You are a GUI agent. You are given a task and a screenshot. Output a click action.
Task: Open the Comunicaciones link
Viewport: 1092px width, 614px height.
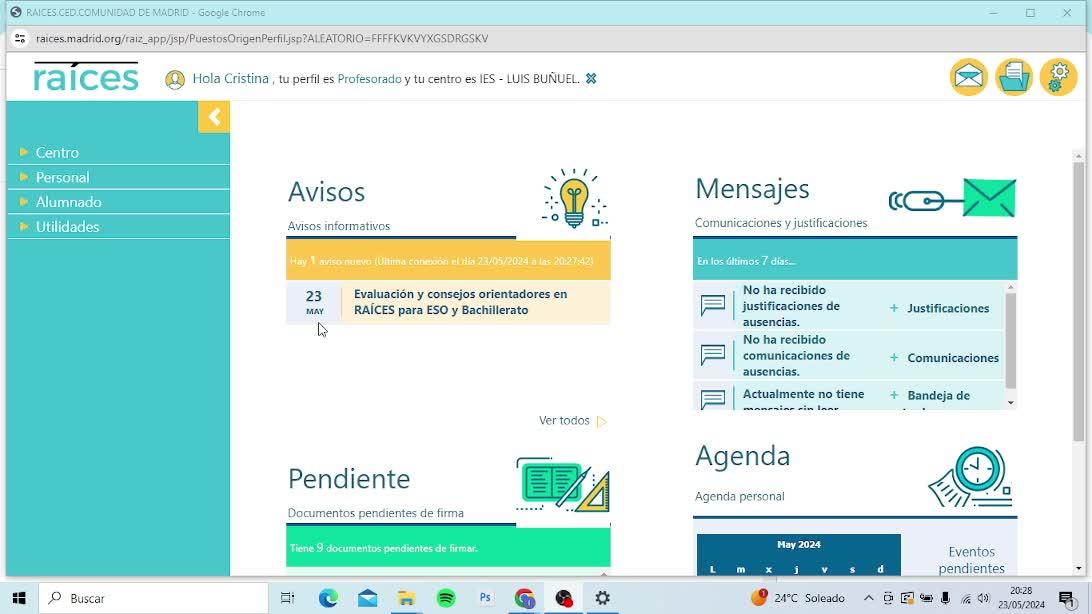tap(953, 358)
